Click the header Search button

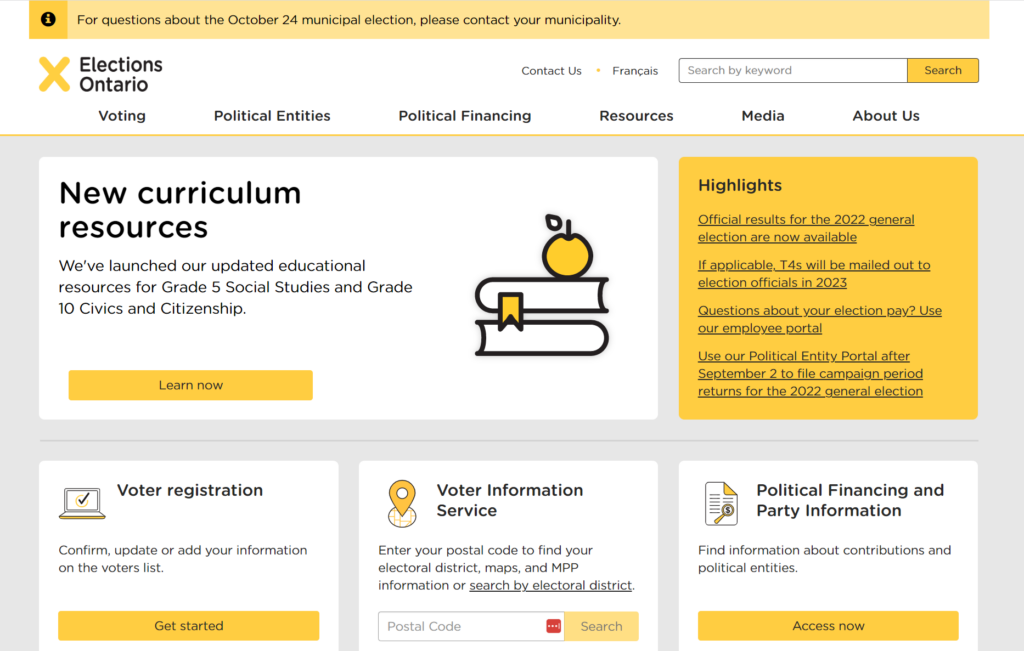[942, 71]
